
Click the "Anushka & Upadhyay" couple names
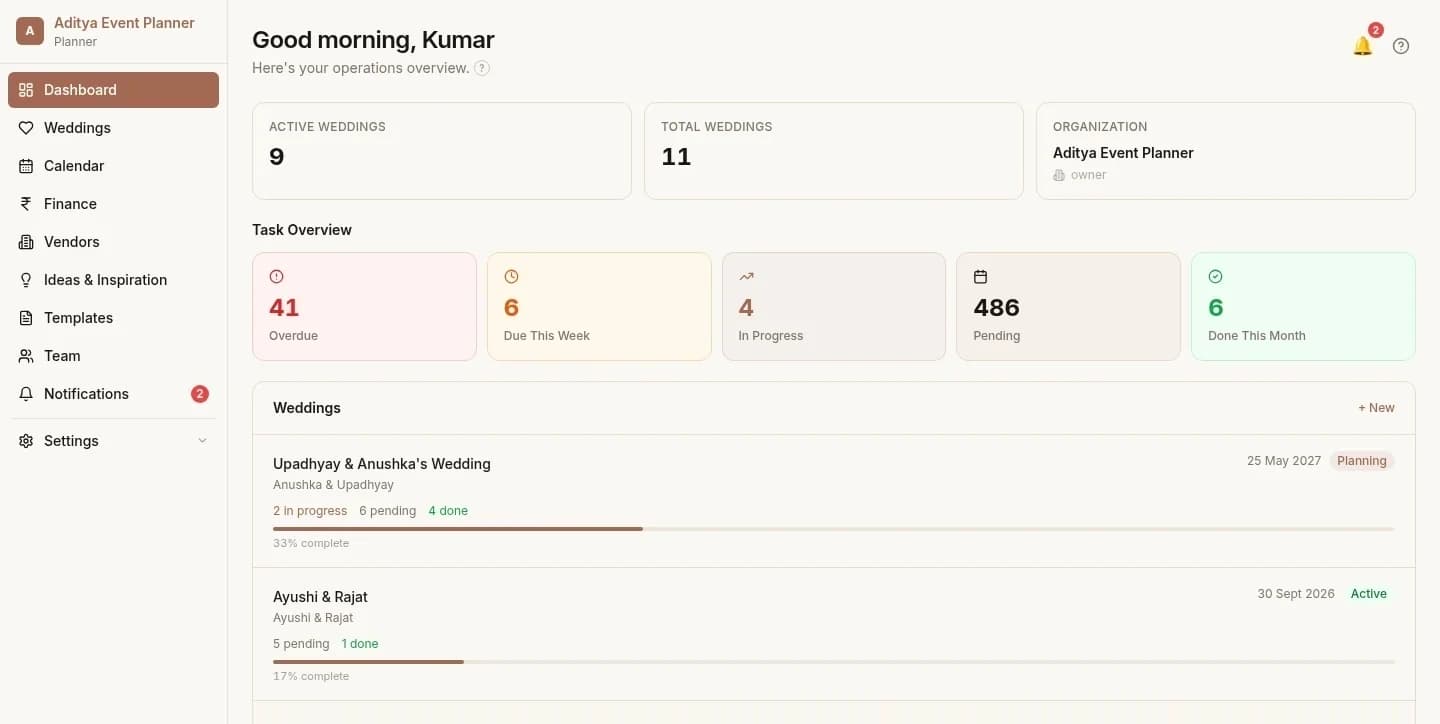pos(333,485)
